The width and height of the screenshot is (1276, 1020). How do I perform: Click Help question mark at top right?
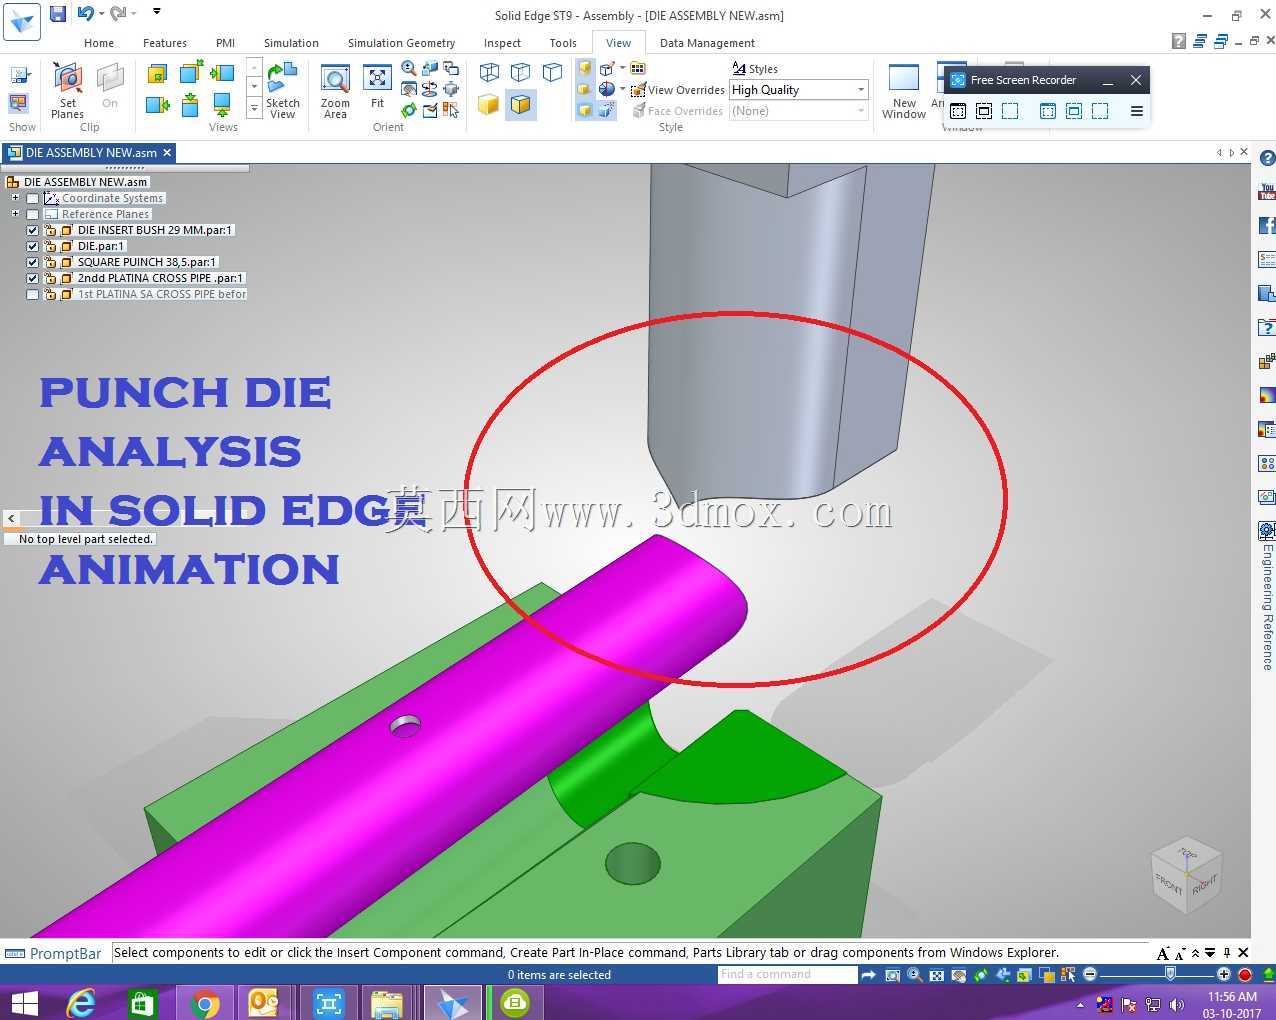[x=1179, y=41]
